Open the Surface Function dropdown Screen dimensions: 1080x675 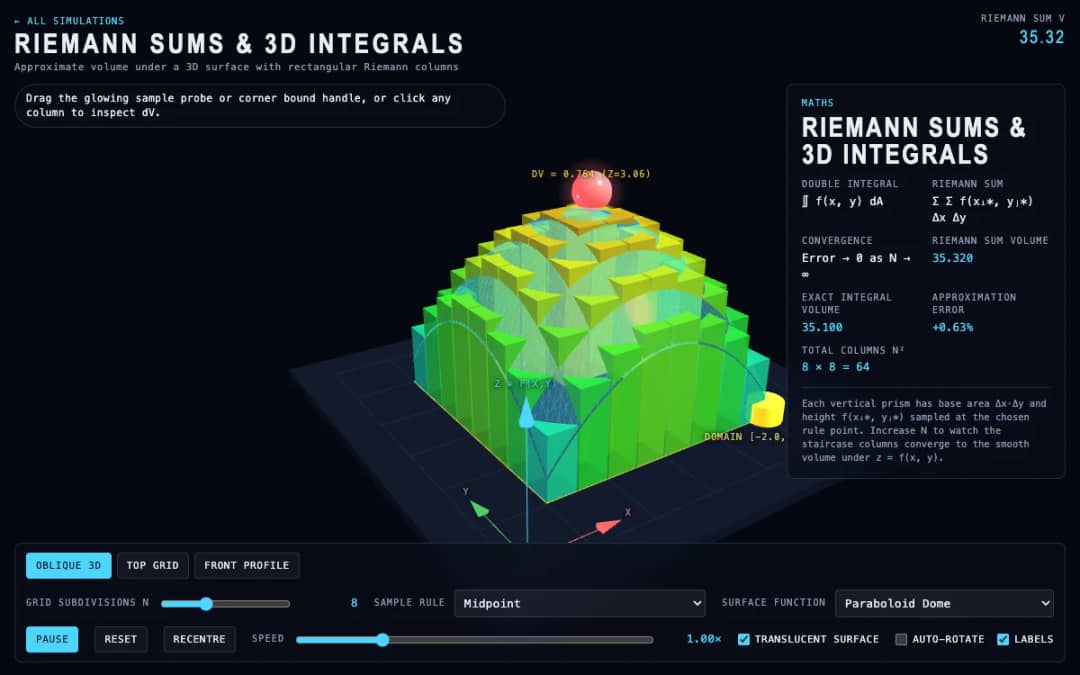(944, 603)
